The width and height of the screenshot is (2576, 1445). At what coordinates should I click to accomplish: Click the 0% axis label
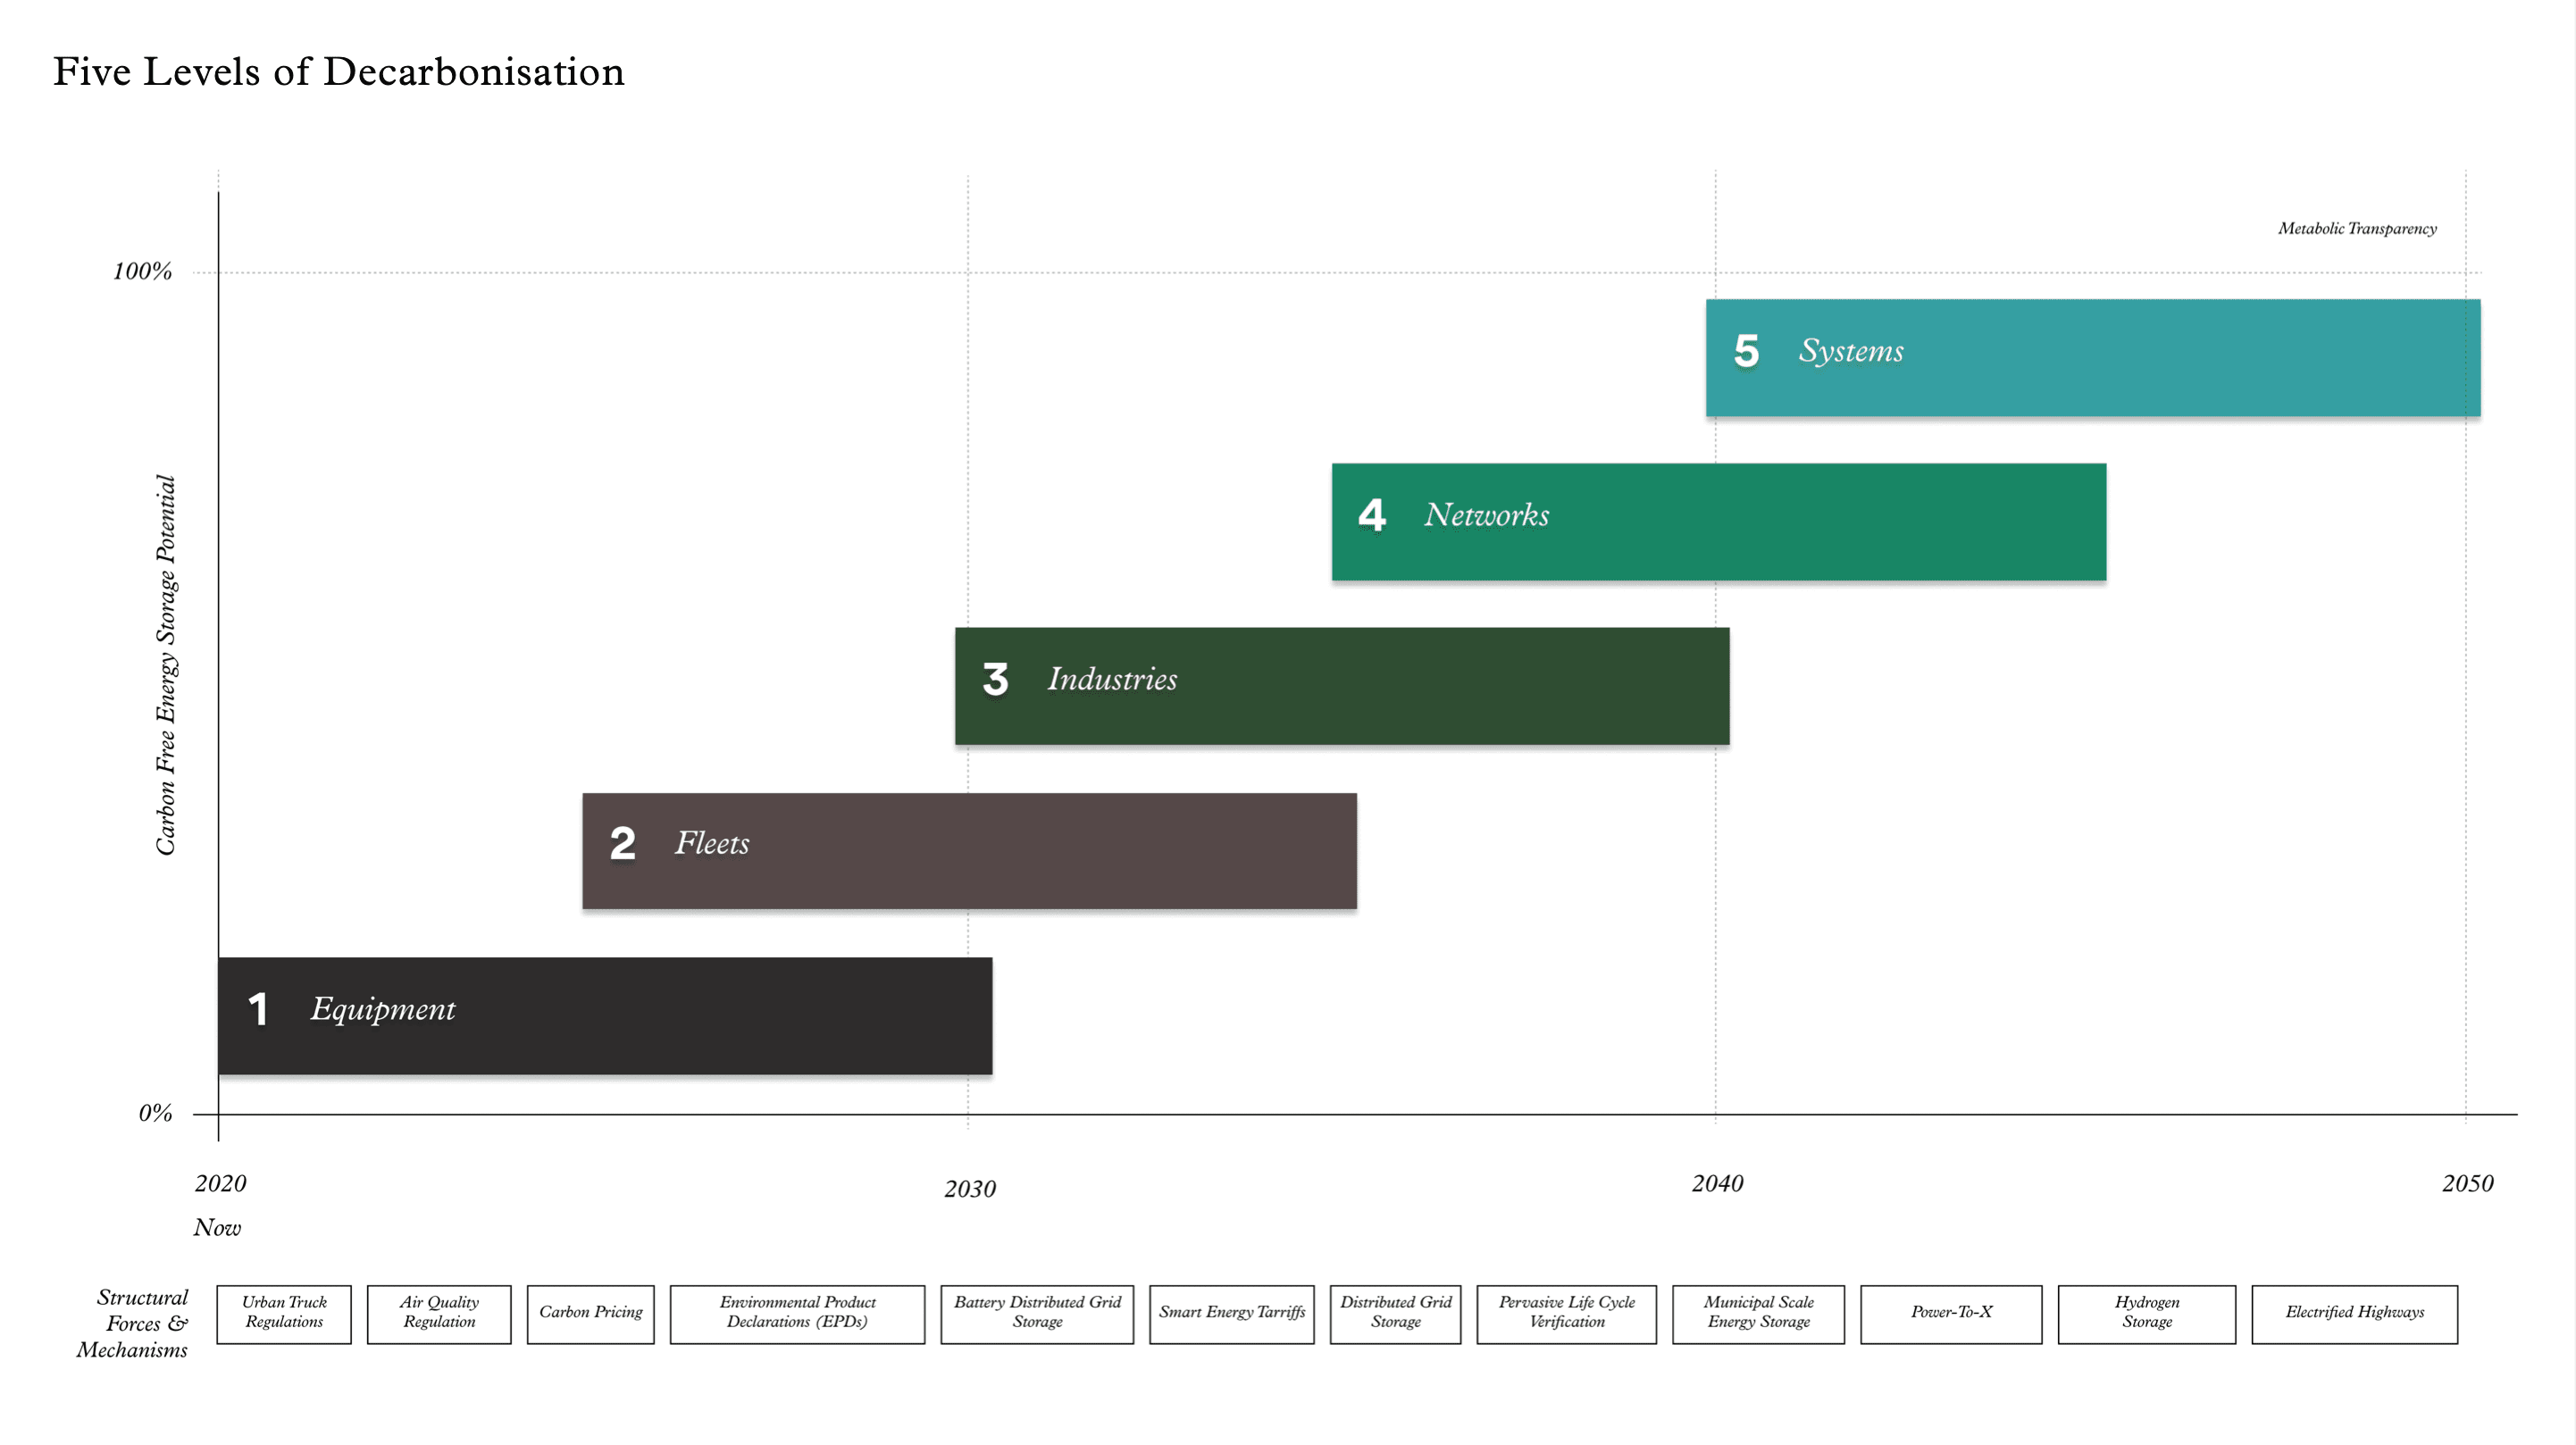pyautogui.click(x=155, y=1113)
